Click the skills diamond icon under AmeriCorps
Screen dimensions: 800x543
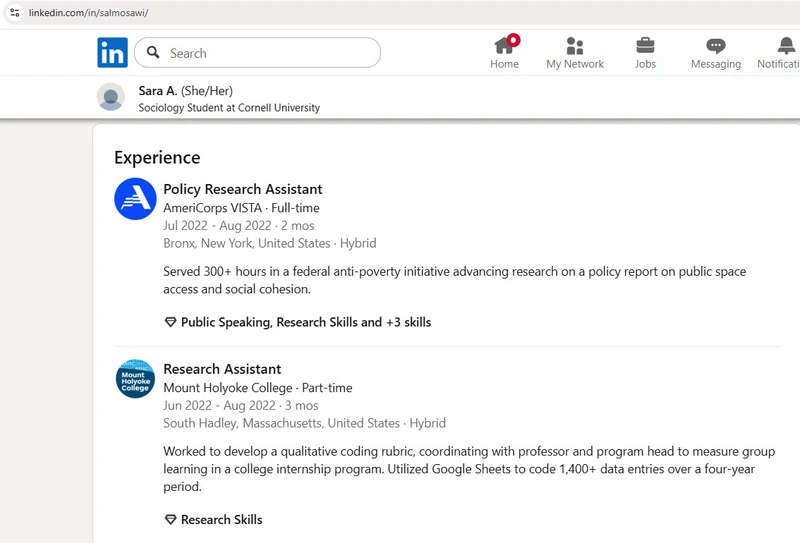click(x=170, y=323)
